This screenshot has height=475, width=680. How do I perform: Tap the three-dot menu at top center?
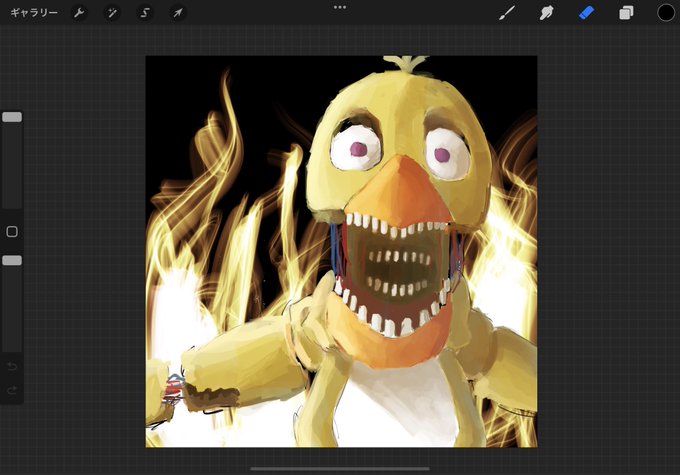tap(340, 7)
